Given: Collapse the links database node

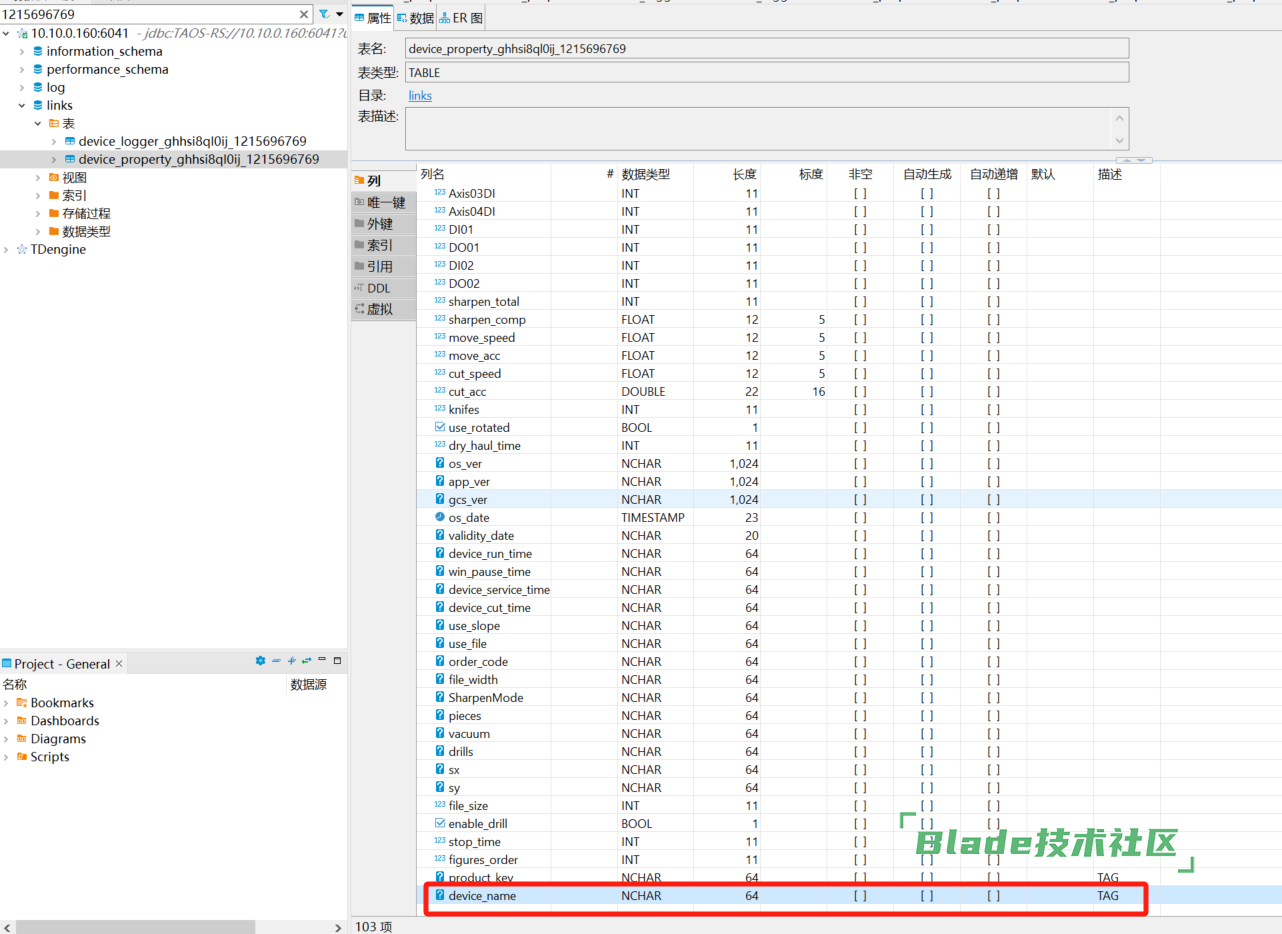Looking at the screenshot, I should tap(22, 106).
